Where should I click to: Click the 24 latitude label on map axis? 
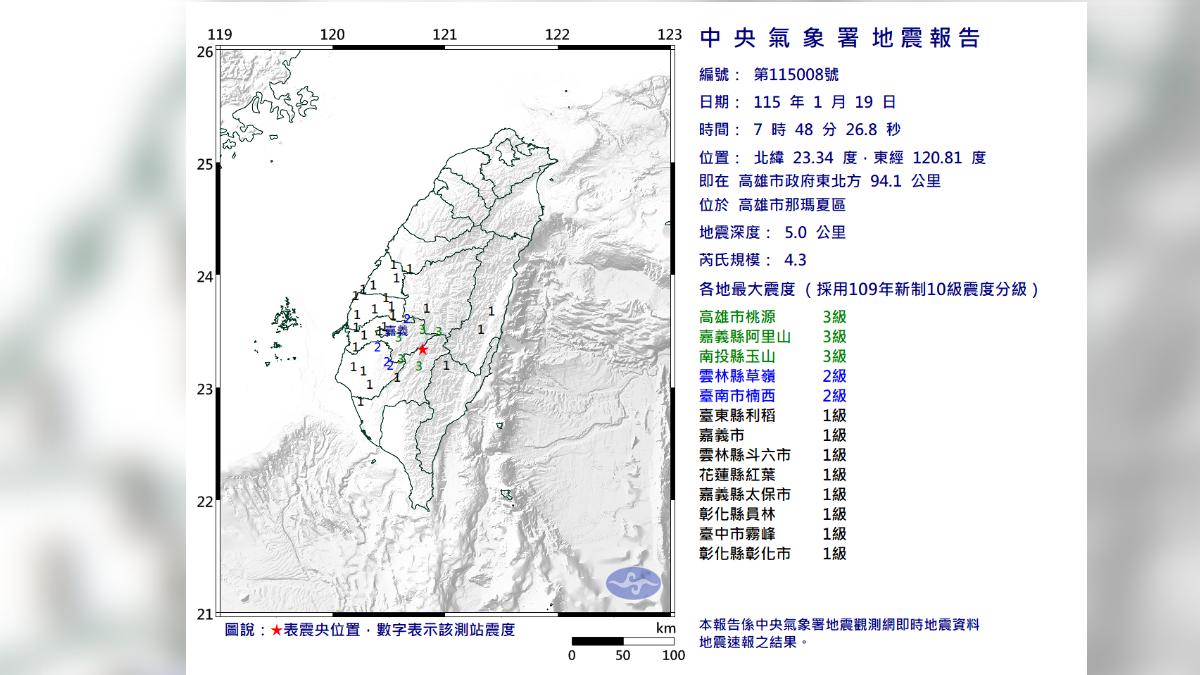pyautogui.click(x=204, y=277)
